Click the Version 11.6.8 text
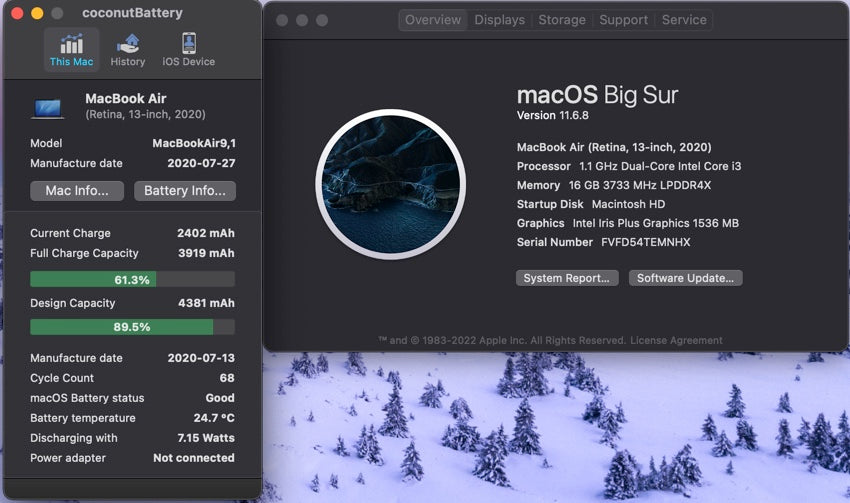Viewport: 850px width, 503px height. pyautogui.click(x=552, y=115)
